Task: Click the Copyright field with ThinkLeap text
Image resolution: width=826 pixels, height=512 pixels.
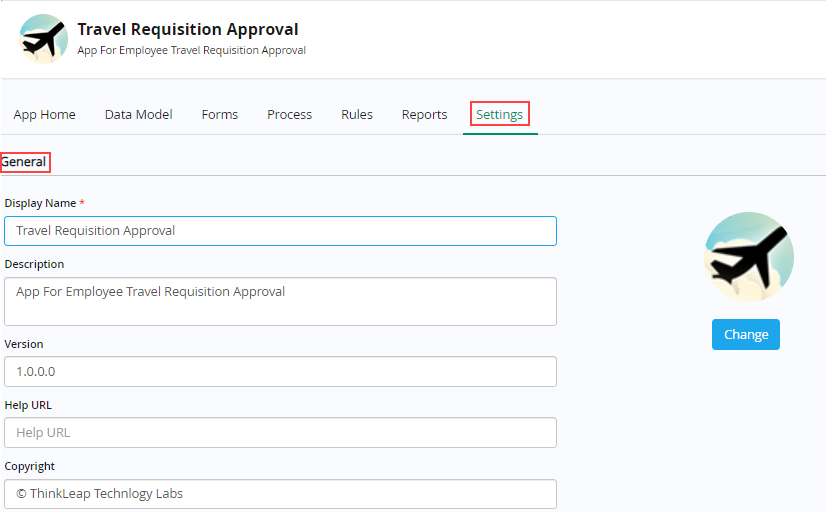Action: pos(280,494)
